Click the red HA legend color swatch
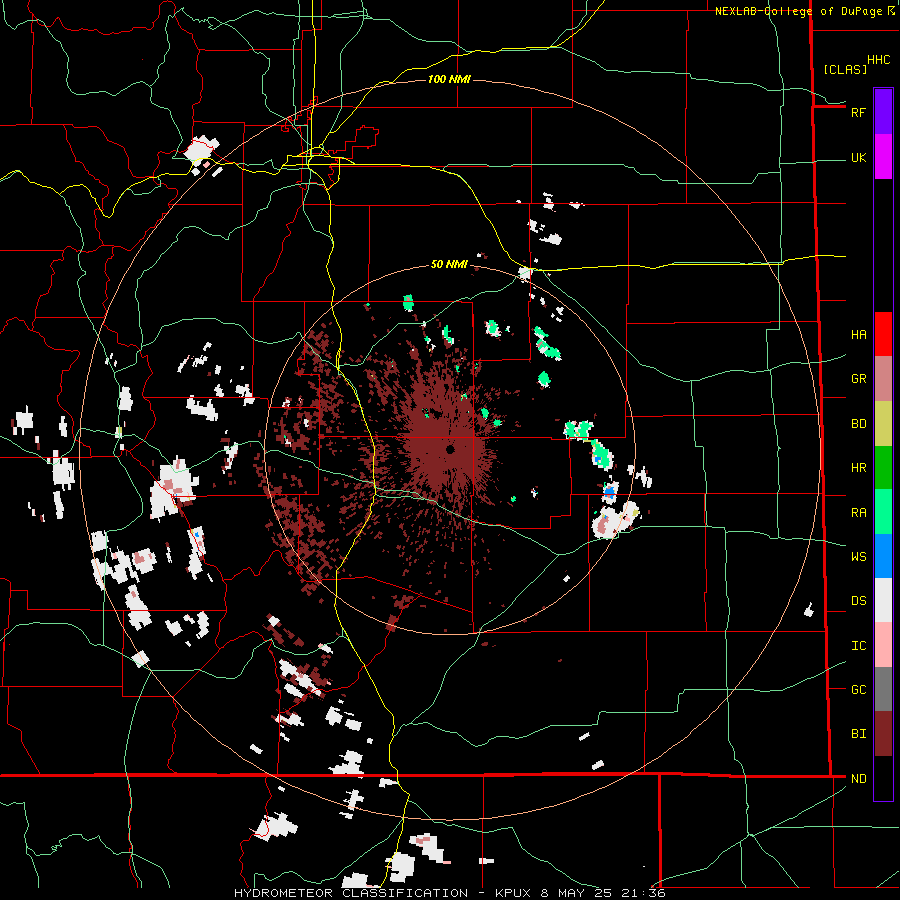900x900 pixels. (x=883, y=334)
